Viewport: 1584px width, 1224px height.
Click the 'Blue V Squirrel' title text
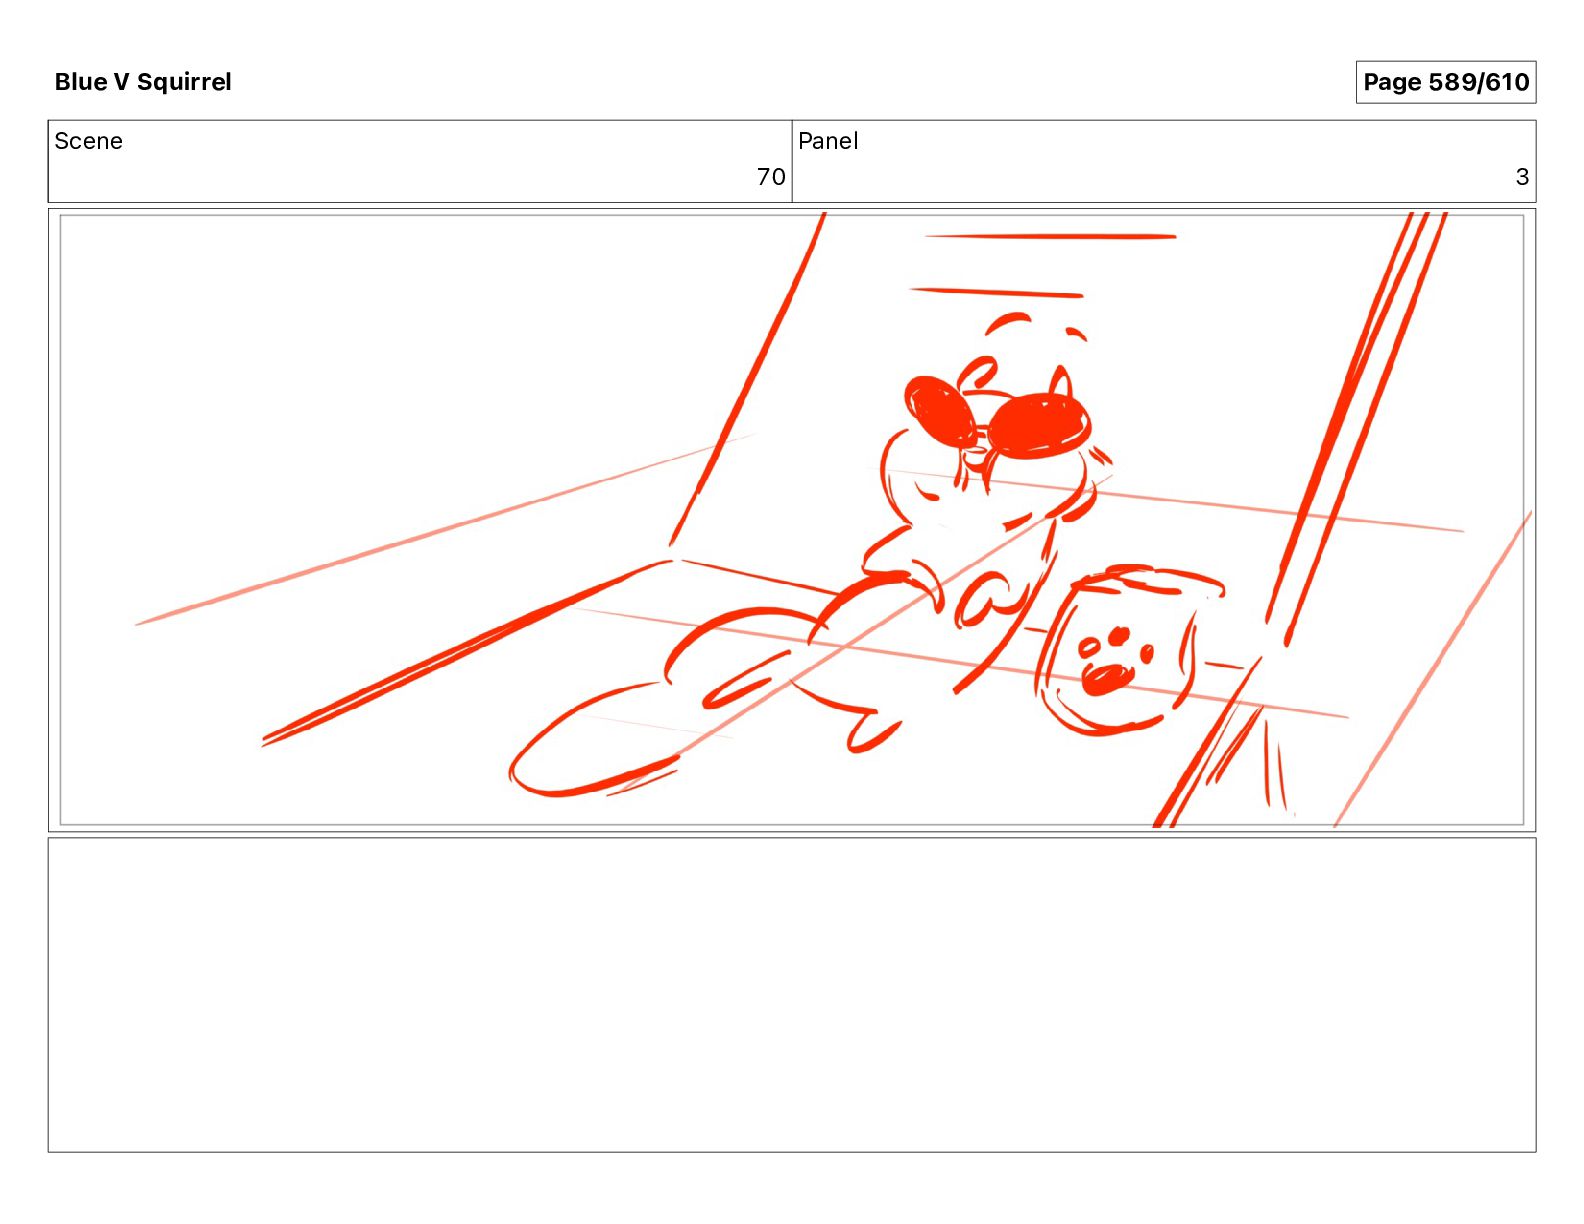143,82
